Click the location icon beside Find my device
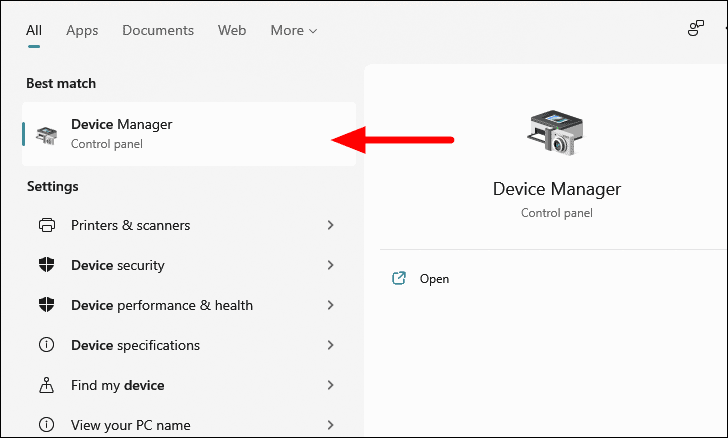Image resolution: width=728 pixels, height=438 pixels. pyautogui.click(x=46, y=385)
